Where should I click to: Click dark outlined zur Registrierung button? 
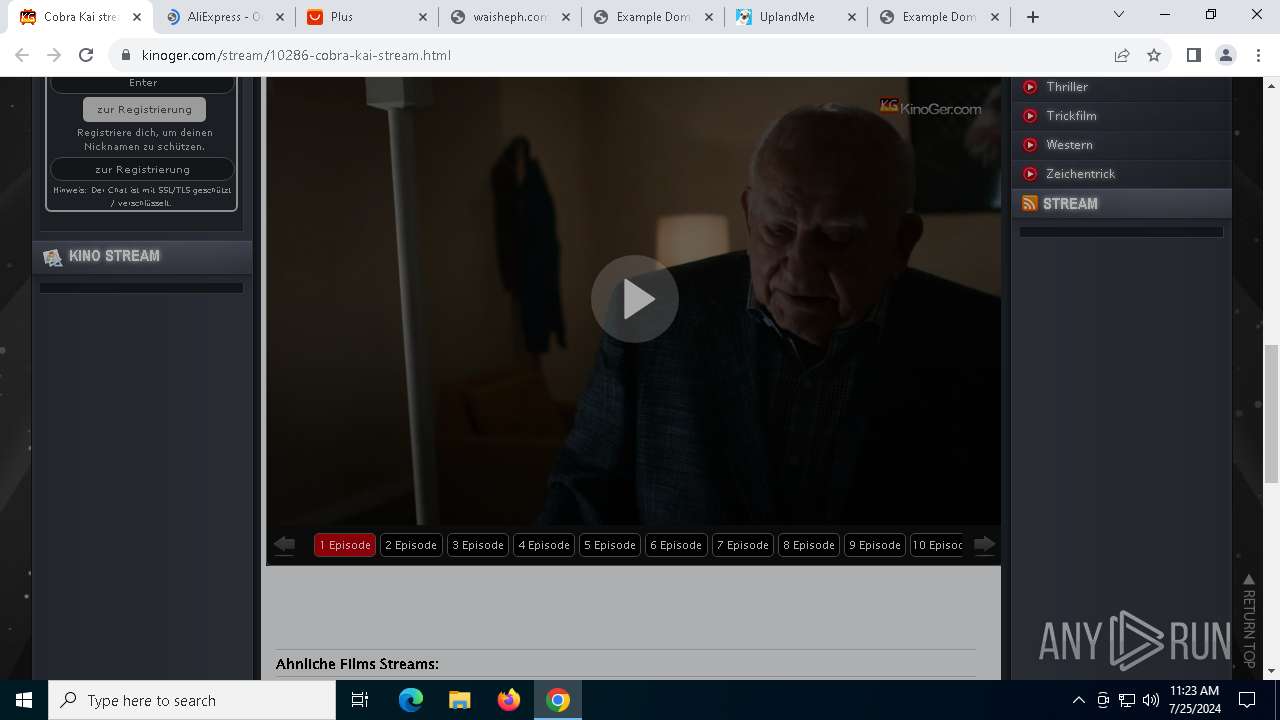(x=142, y=169)
